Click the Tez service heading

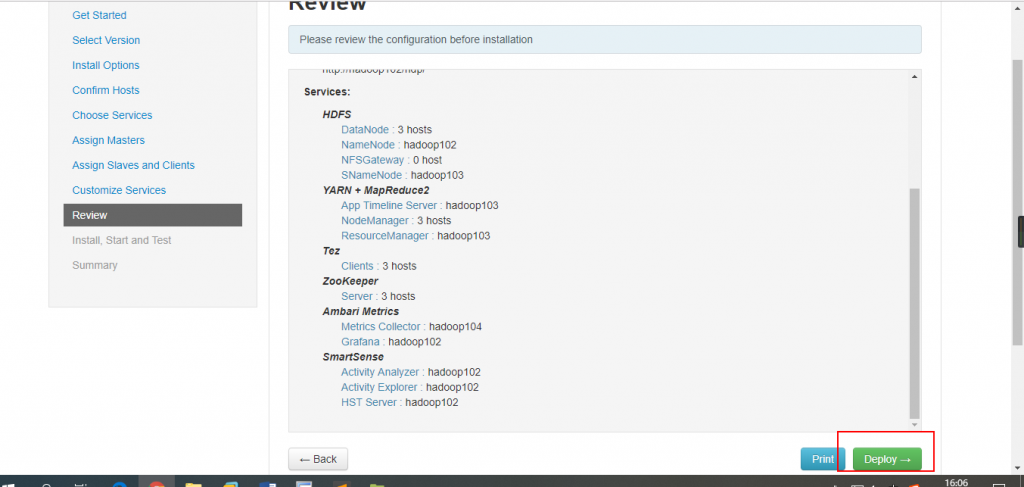coord(331,251)
